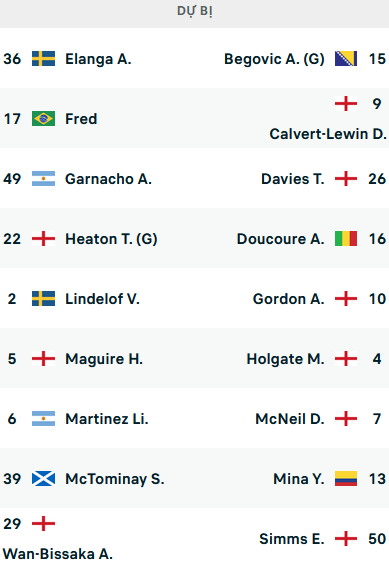Image resolution: width=389 pixels, height=567 pixels.
Task: Select Maguire H. from substitutes
Action: pos(104,359)
